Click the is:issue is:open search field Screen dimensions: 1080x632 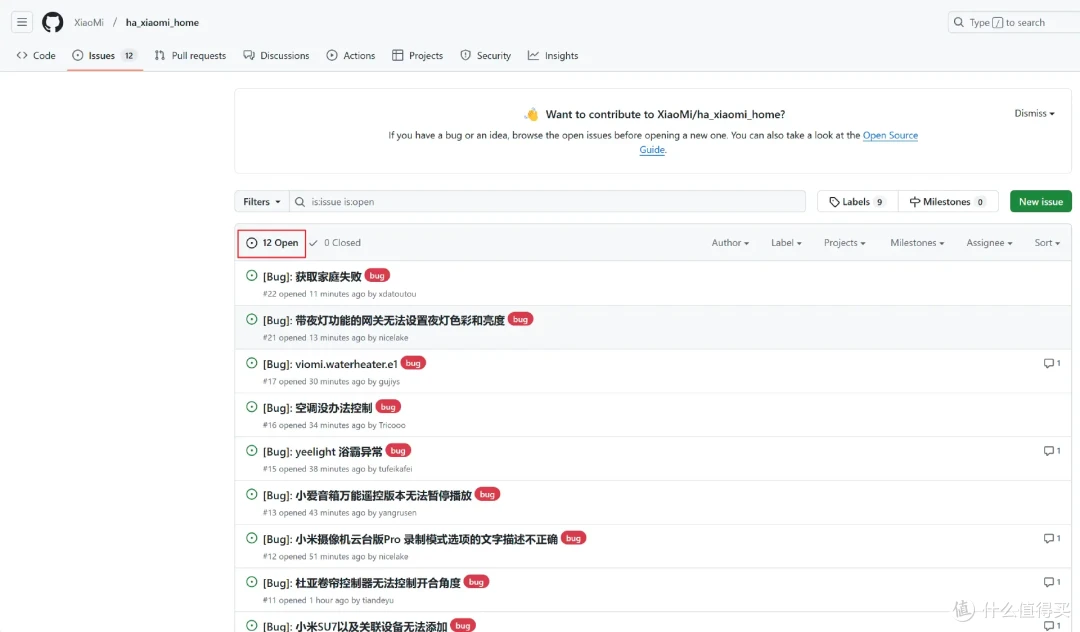tap(548, 202)
